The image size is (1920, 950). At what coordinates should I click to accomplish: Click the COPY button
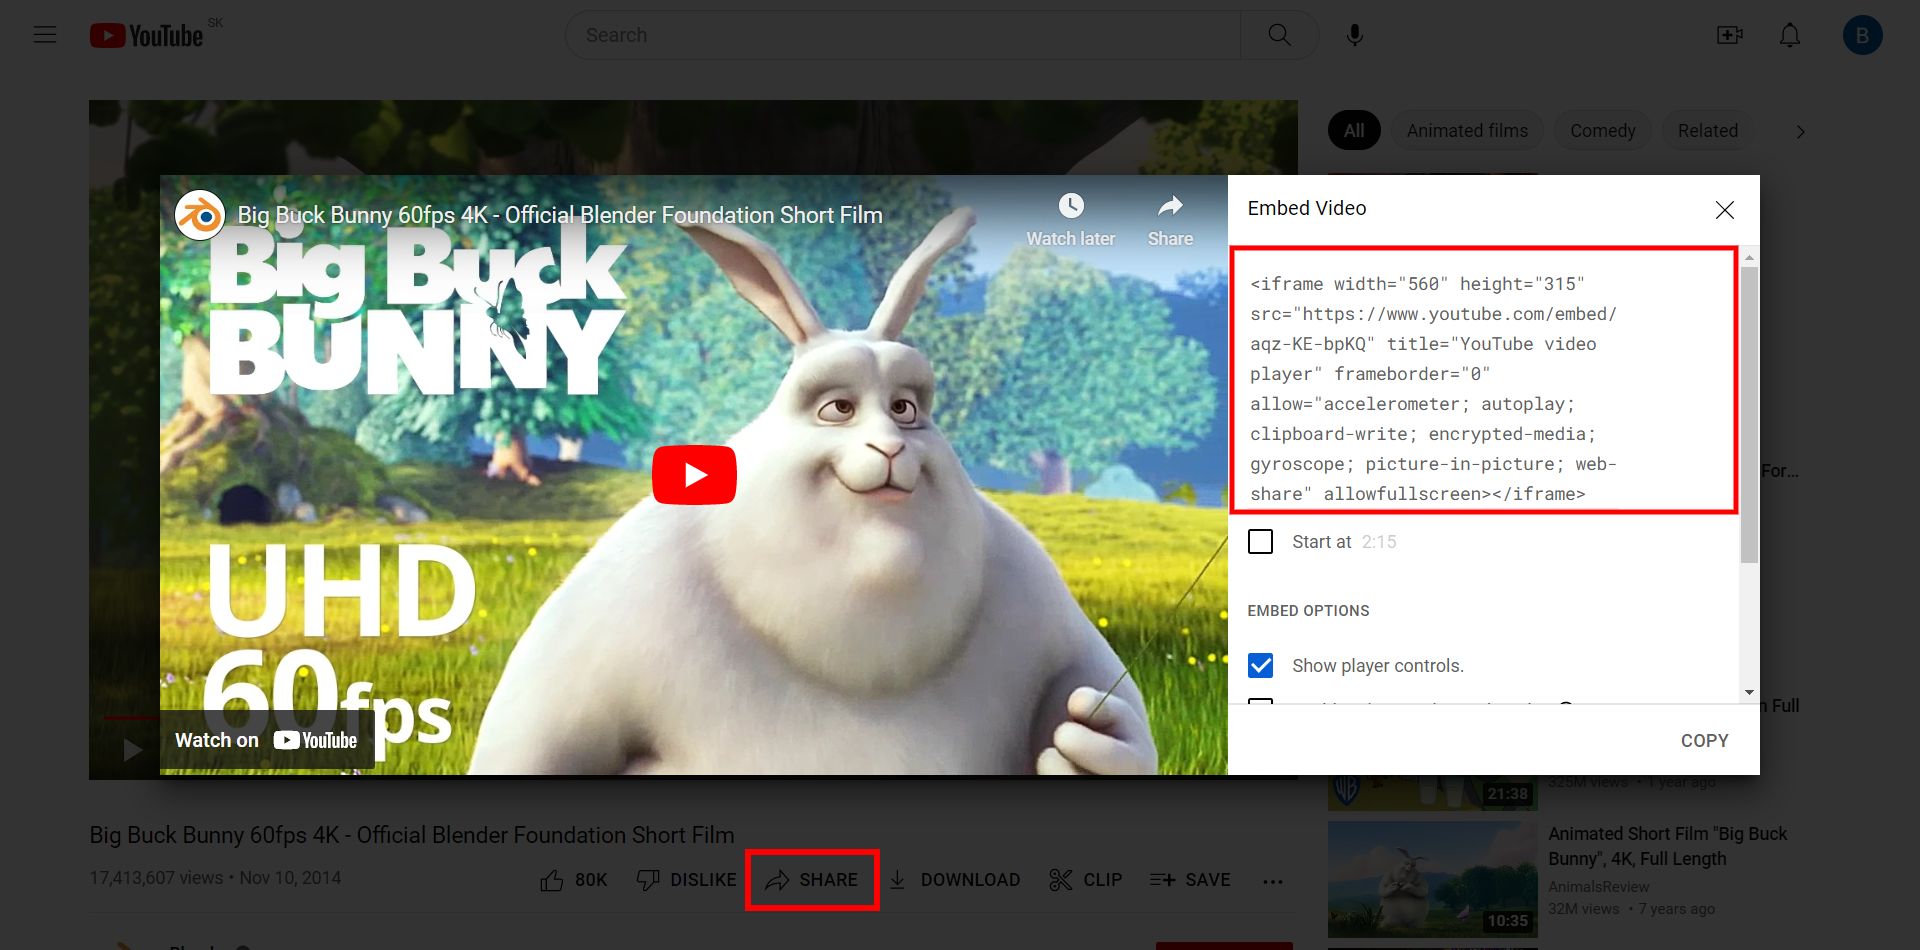pos(1704,741)
